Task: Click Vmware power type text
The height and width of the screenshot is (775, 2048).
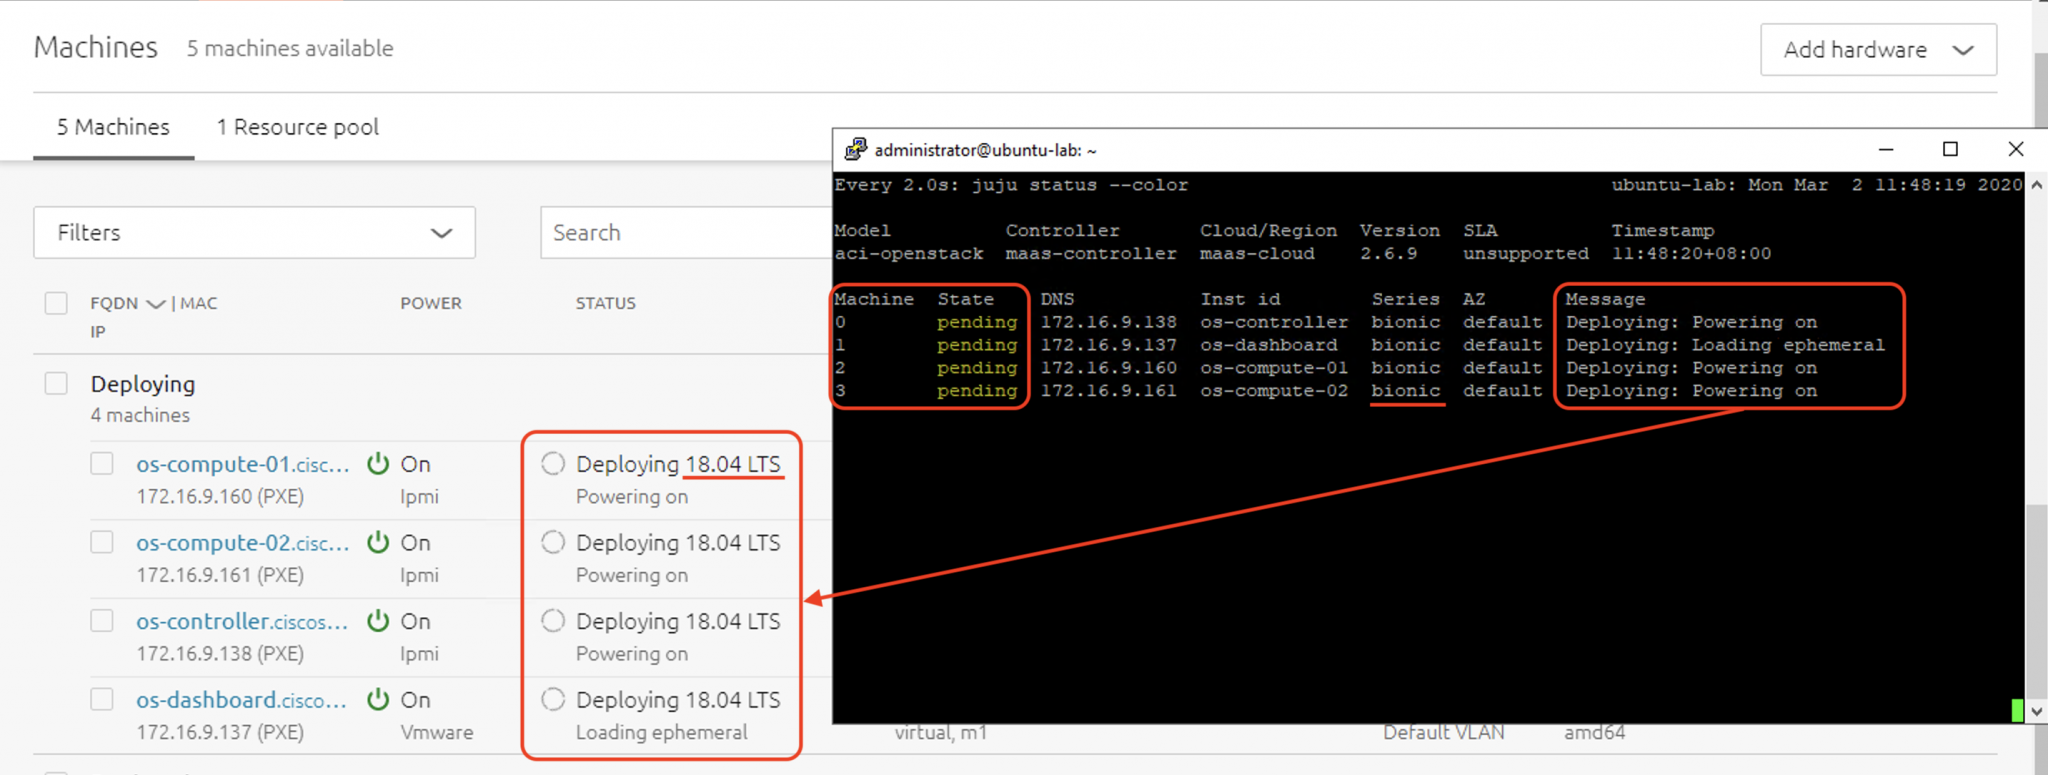Action: point(437,732)
